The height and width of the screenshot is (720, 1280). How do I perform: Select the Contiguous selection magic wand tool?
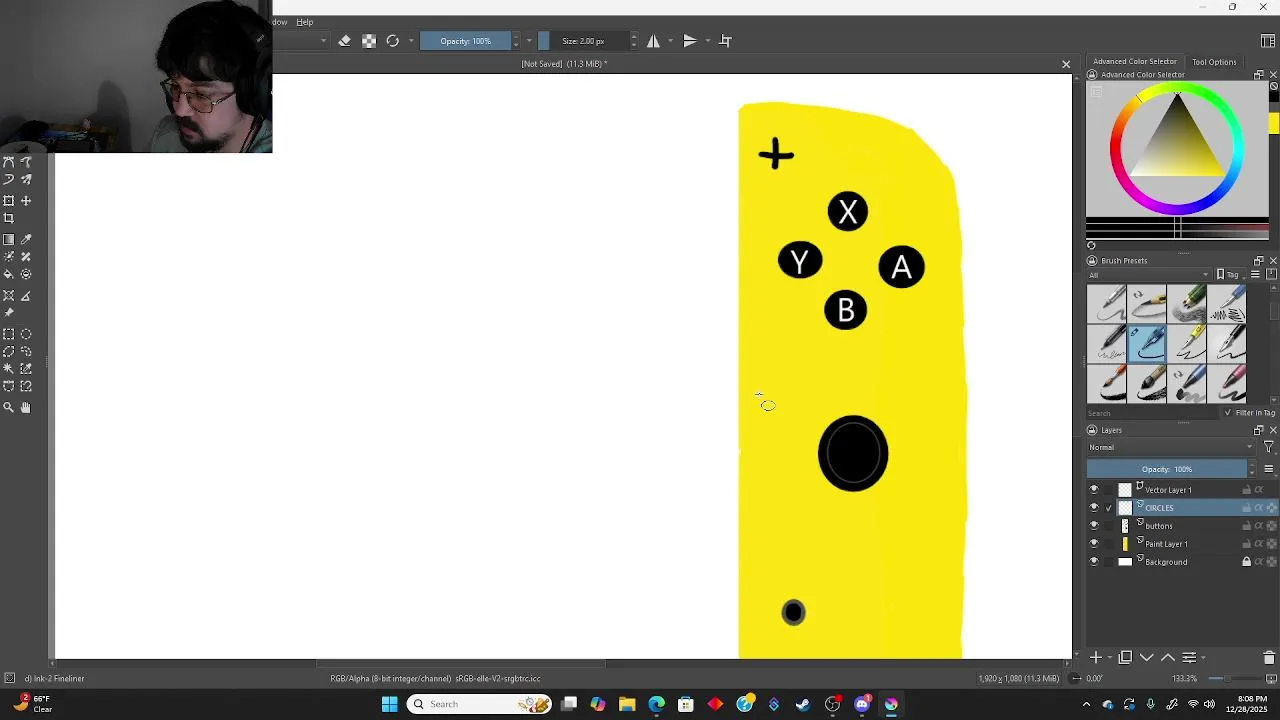[x=9, y=369]
